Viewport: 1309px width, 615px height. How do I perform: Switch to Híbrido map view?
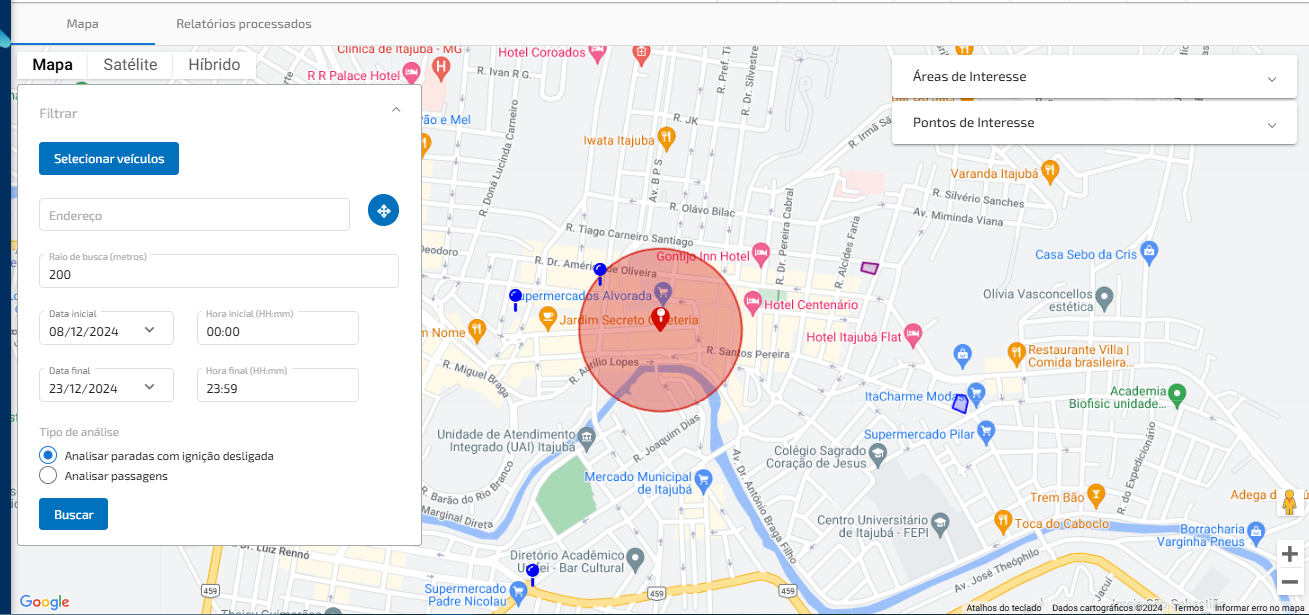pos(214,64)
